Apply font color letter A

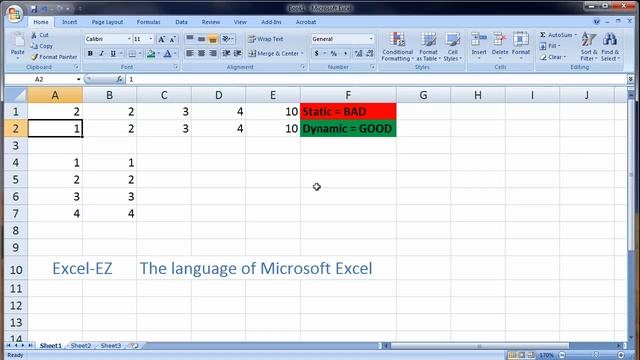(x=167, y=54)
